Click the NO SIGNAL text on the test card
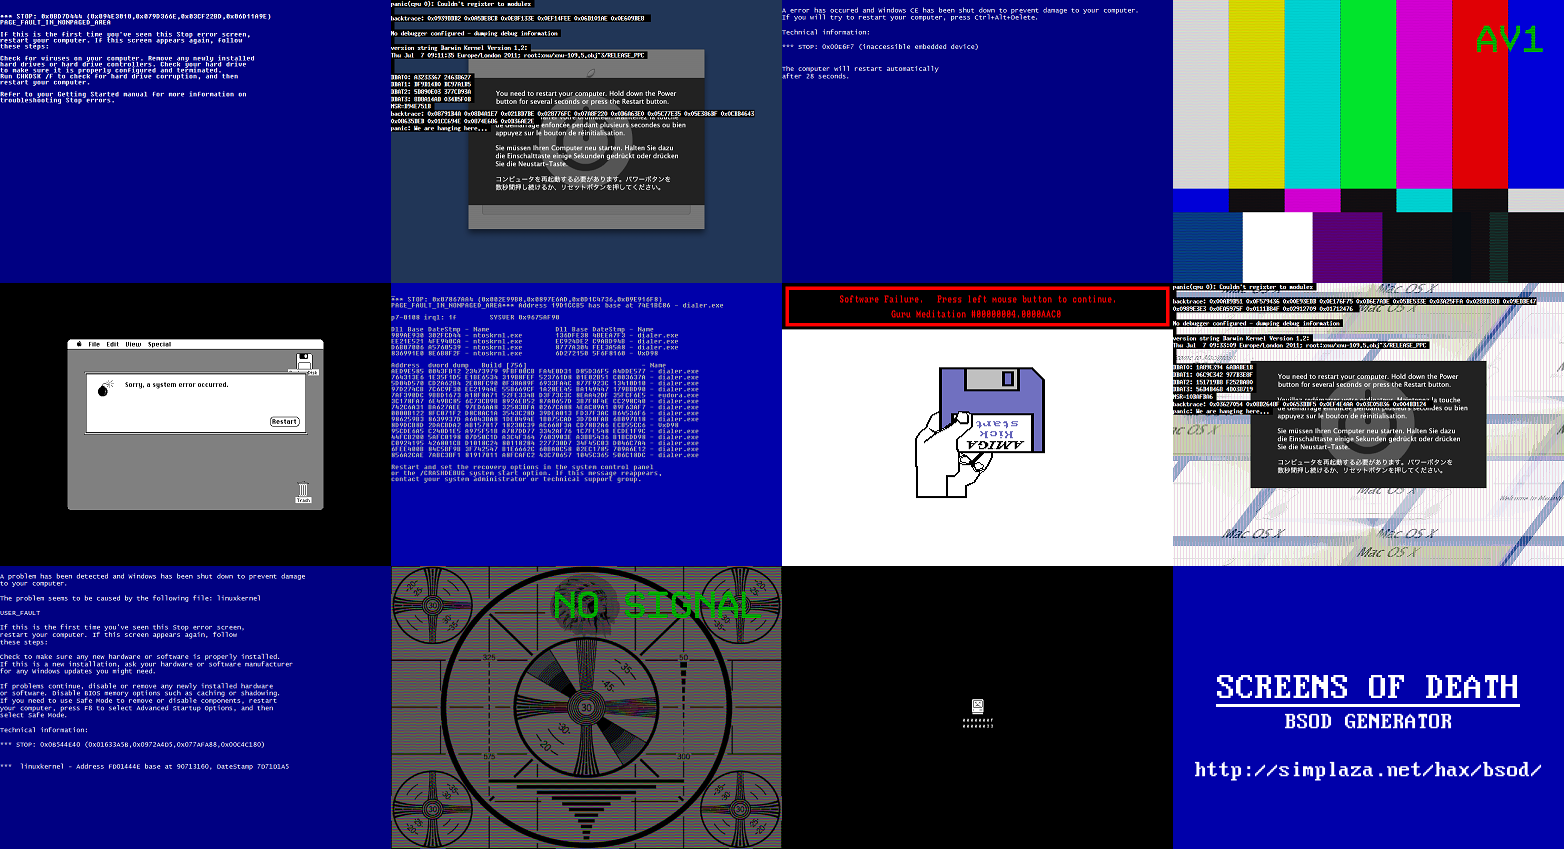Viewport: 1564px width, 849px height. tap(655, 604)
